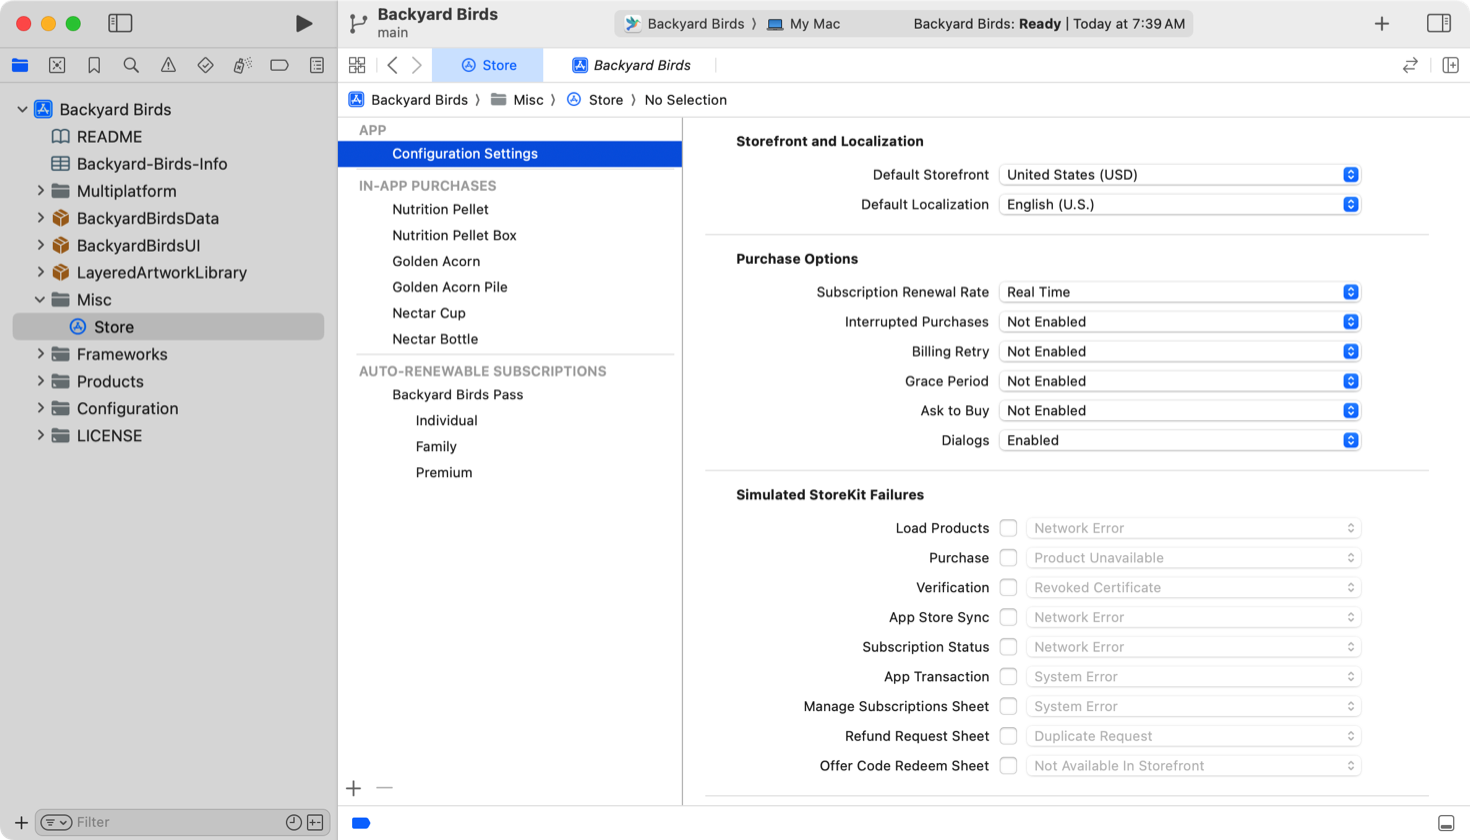Open the Issue navigator warning icon
Screen dimensions: 1470x840
pos(168,65)
